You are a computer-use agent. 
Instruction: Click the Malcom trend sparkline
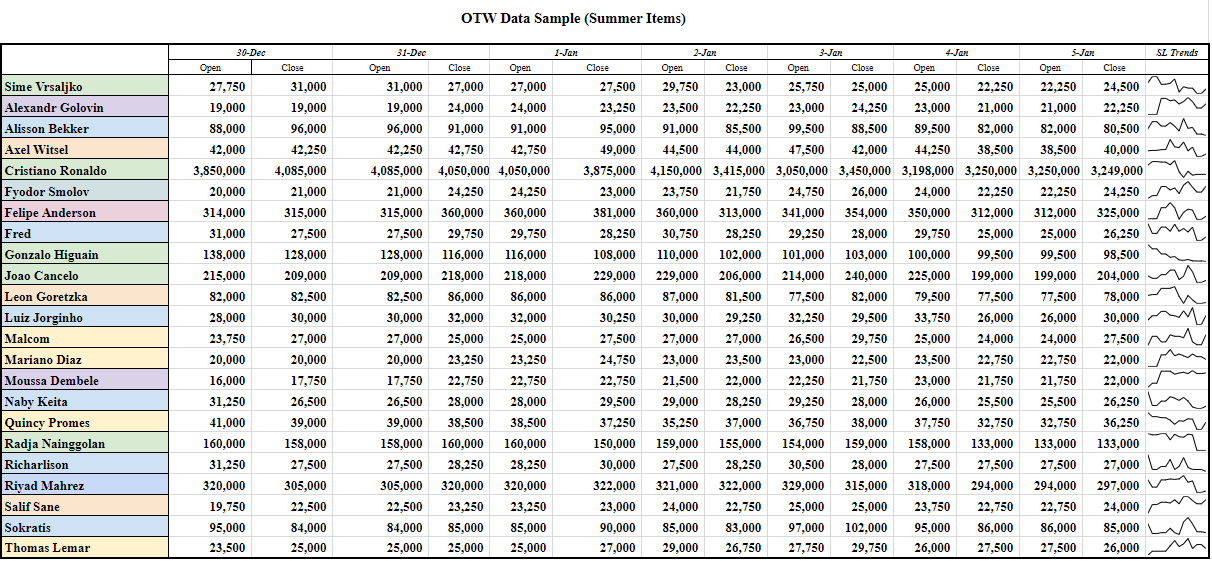coord(1177,339)
